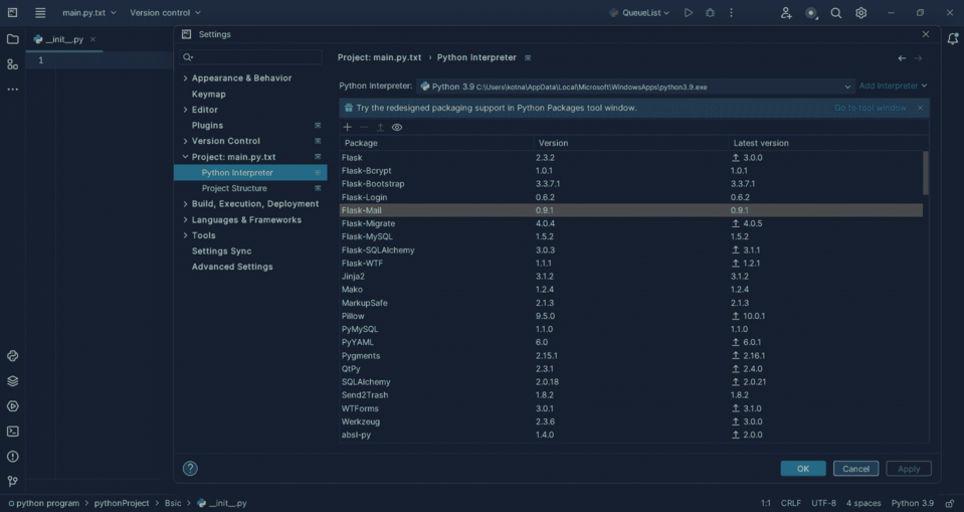
Task: Click the Cancel button
Action: pyautogui.click(x=856, y=468)
